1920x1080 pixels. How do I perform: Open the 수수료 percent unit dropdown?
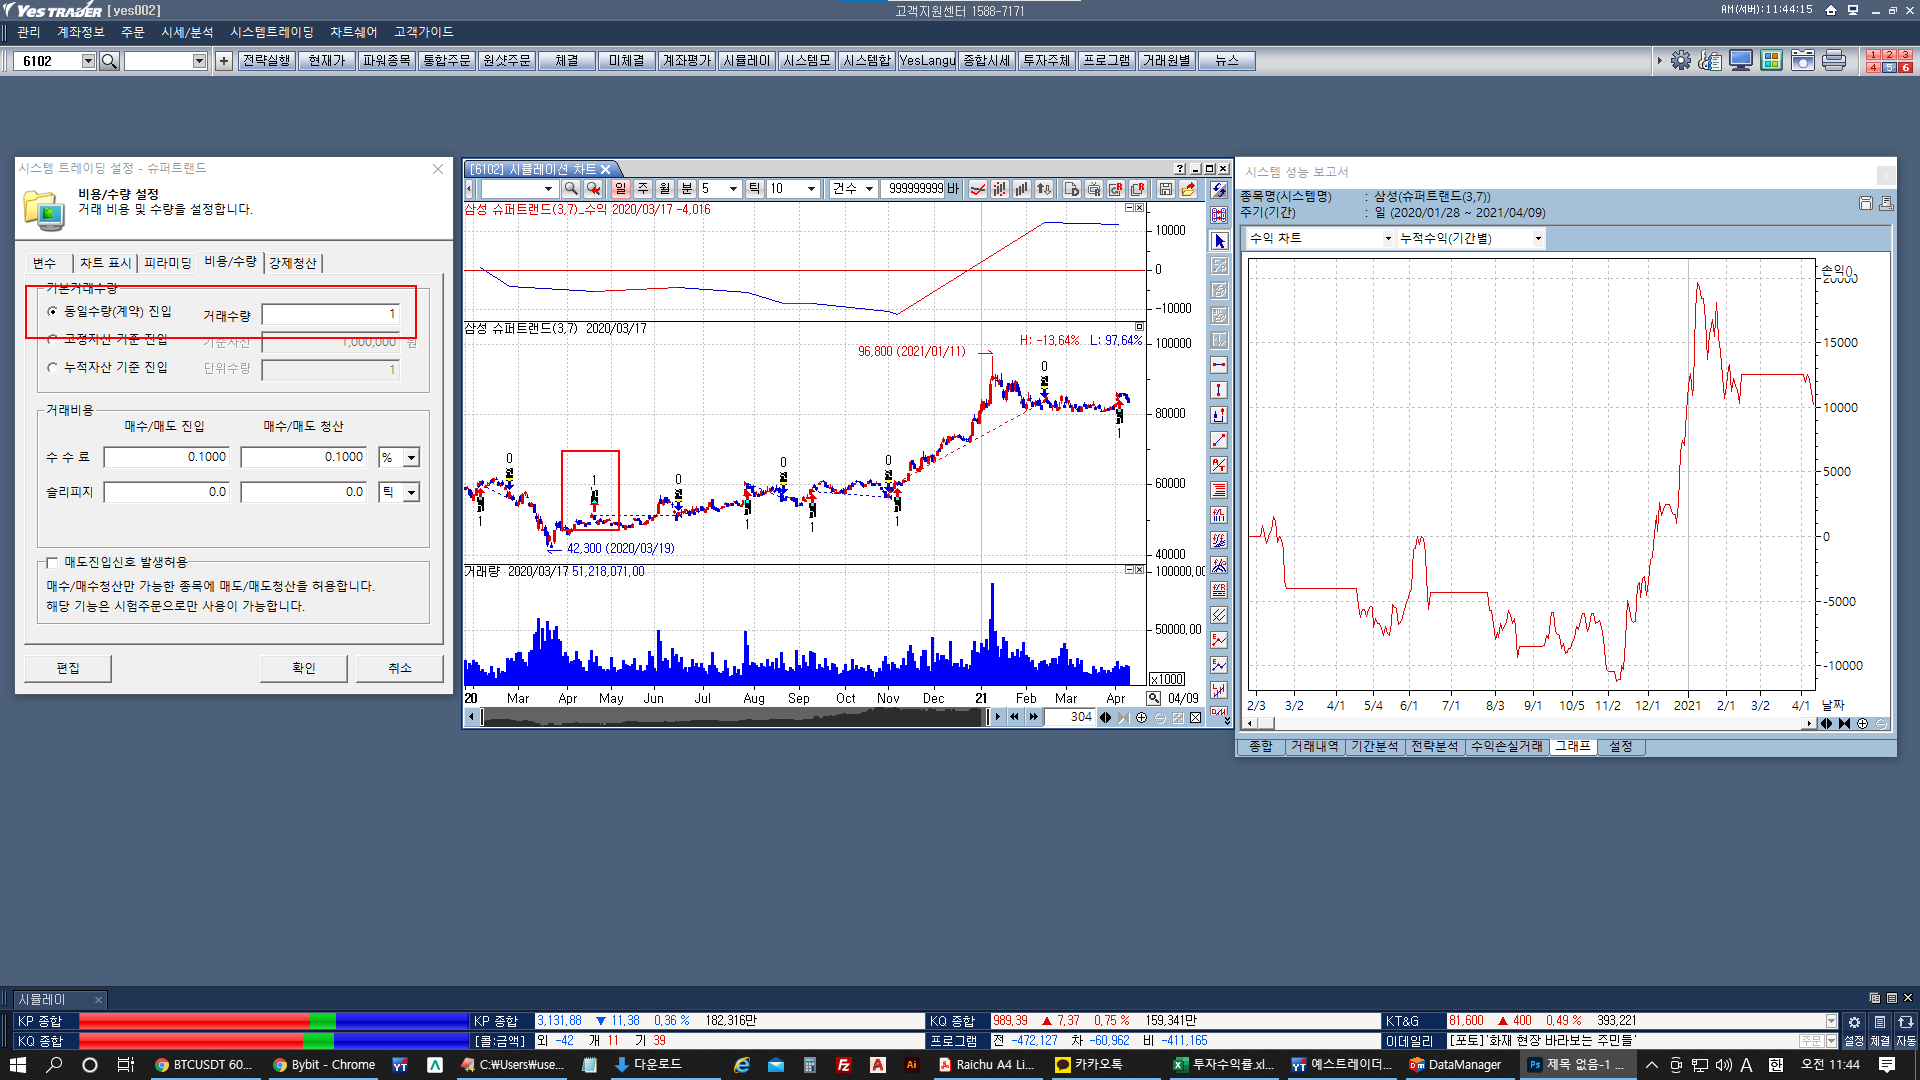tap(411, 458)
